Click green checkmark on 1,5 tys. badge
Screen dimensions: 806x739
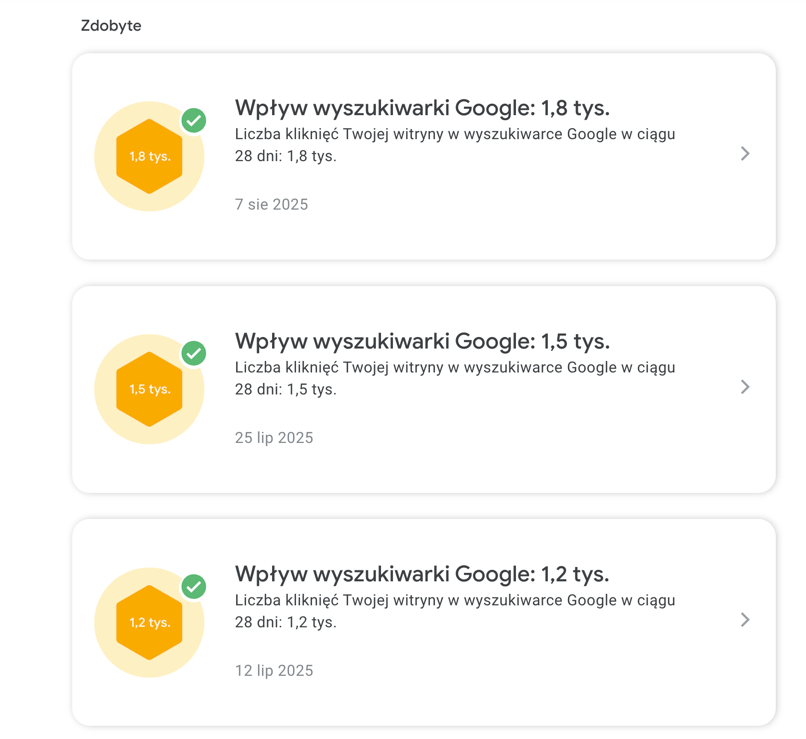[x=194, y=353]
